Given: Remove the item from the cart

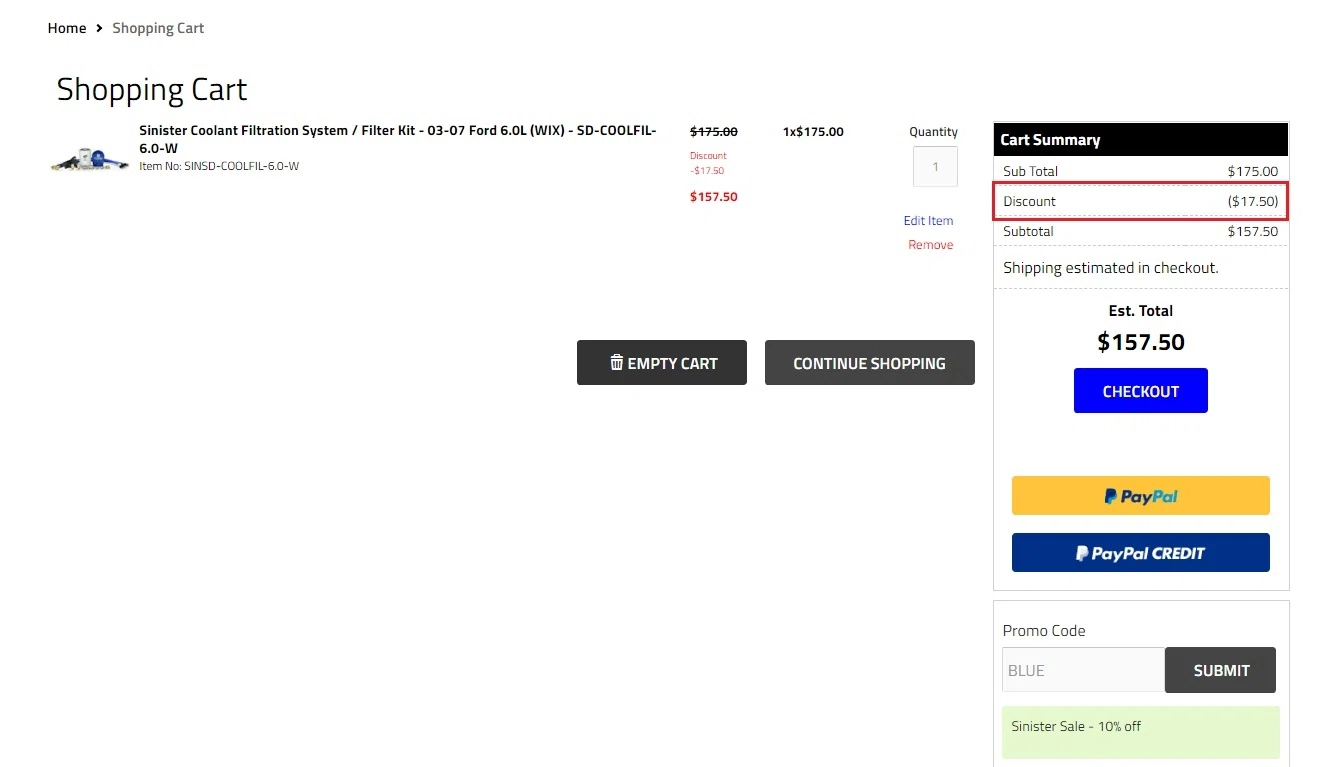Looking at the screenshot, I should (x=930, y=245).
